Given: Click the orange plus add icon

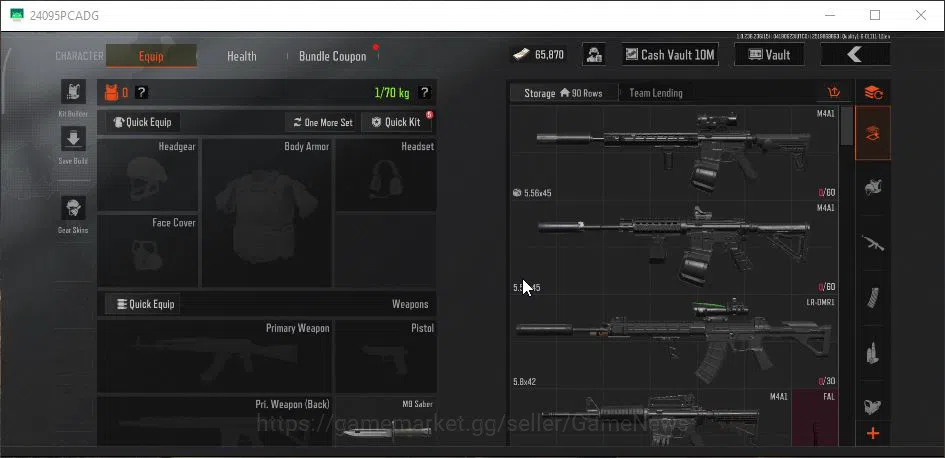Looking at the screenshot, I should pos(873,433).
